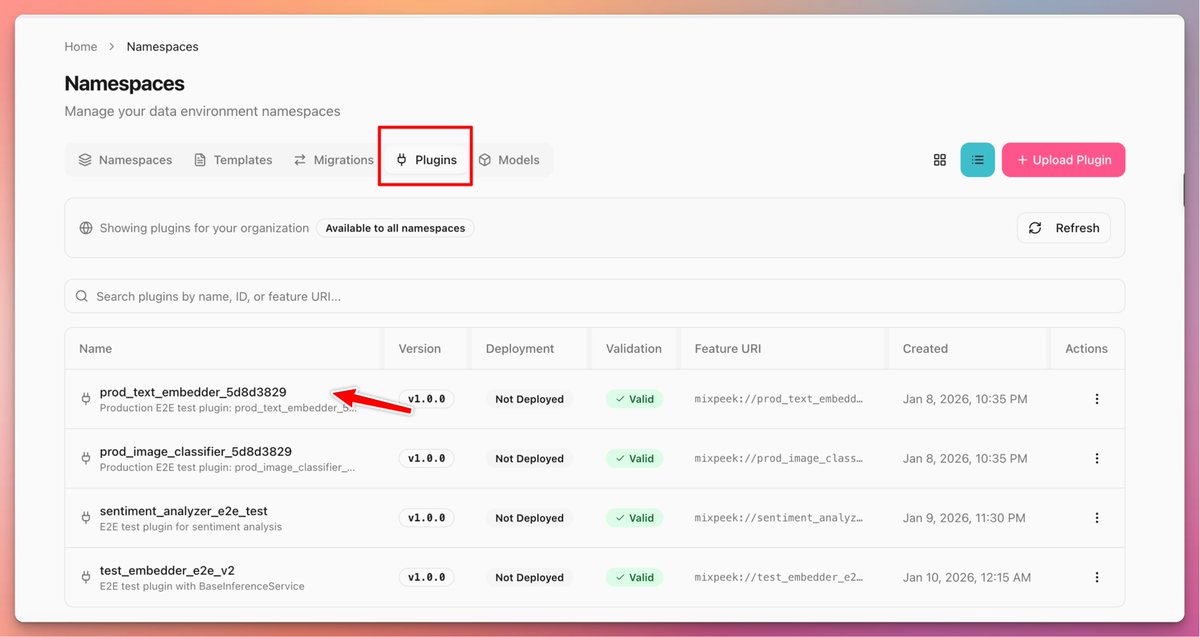Click Name column header
The width and height of the screenshot is (1200, 637).
[96, 349]
